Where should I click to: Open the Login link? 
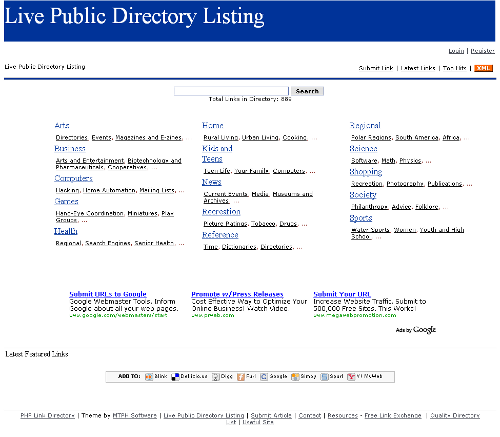(456, 51)
